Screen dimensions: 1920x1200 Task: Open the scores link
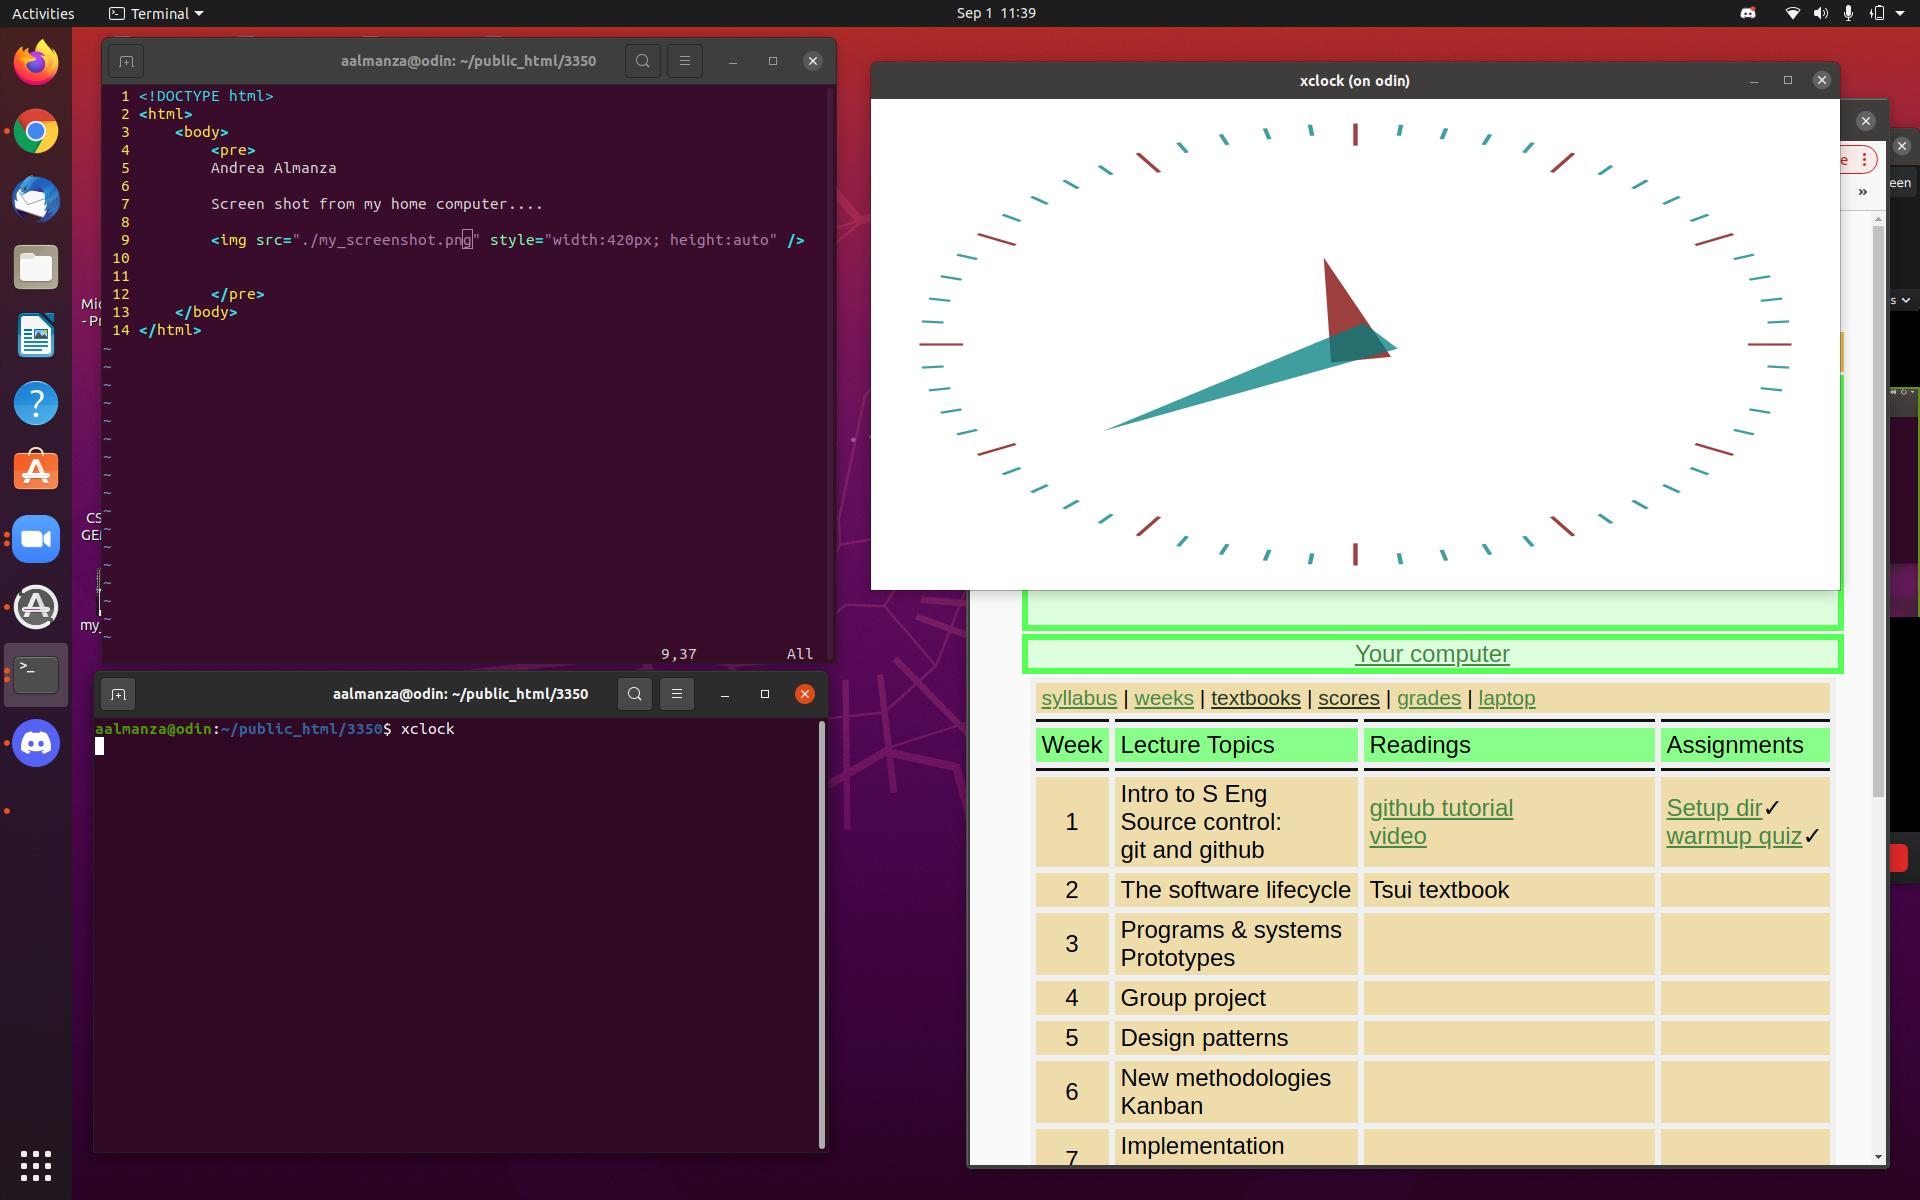click(x=1349, y=698)
